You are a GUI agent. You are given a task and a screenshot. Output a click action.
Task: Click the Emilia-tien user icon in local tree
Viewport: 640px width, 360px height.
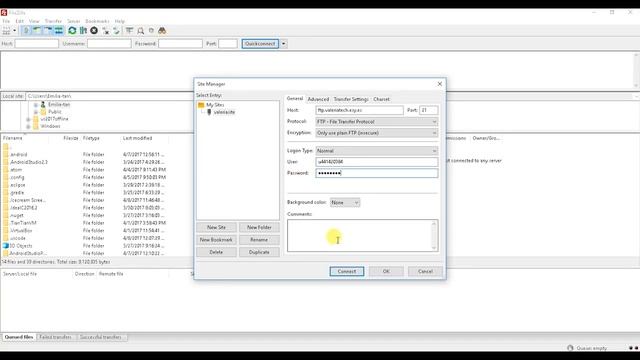point(43,104)
